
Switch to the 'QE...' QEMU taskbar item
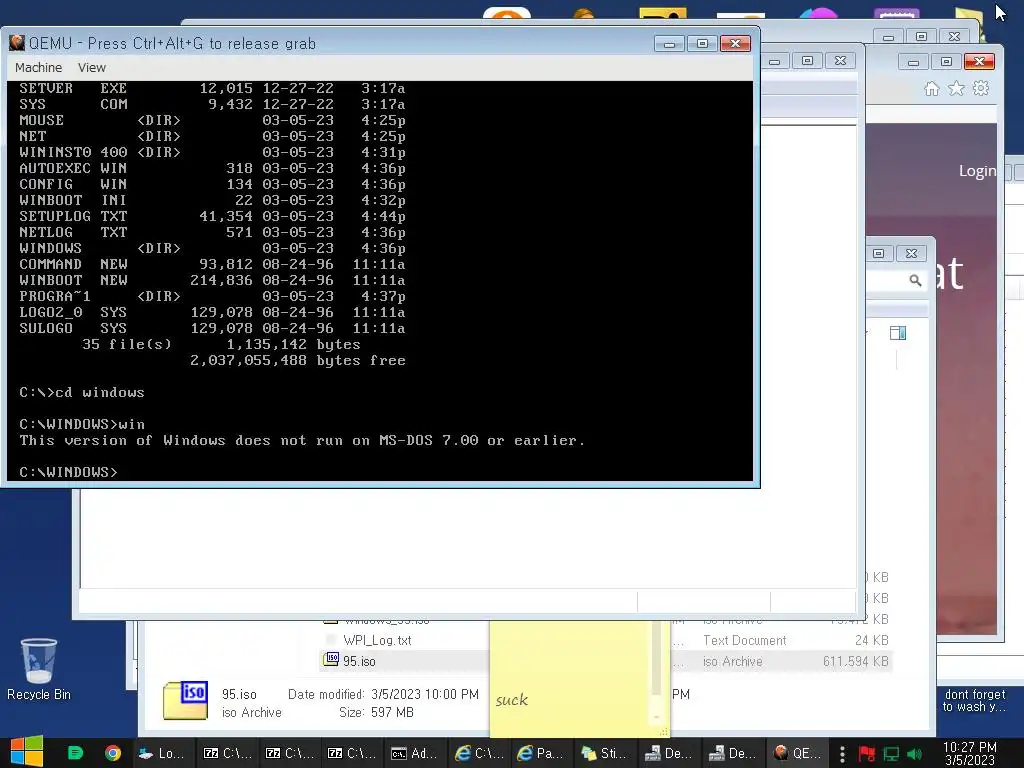pyautogui.click(x=797, y=753)
